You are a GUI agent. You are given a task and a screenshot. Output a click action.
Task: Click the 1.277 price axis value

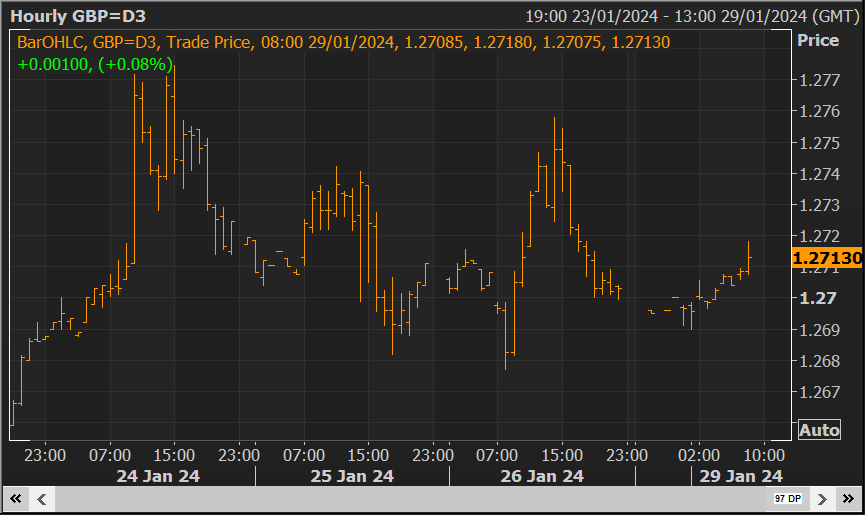point(819,81)
